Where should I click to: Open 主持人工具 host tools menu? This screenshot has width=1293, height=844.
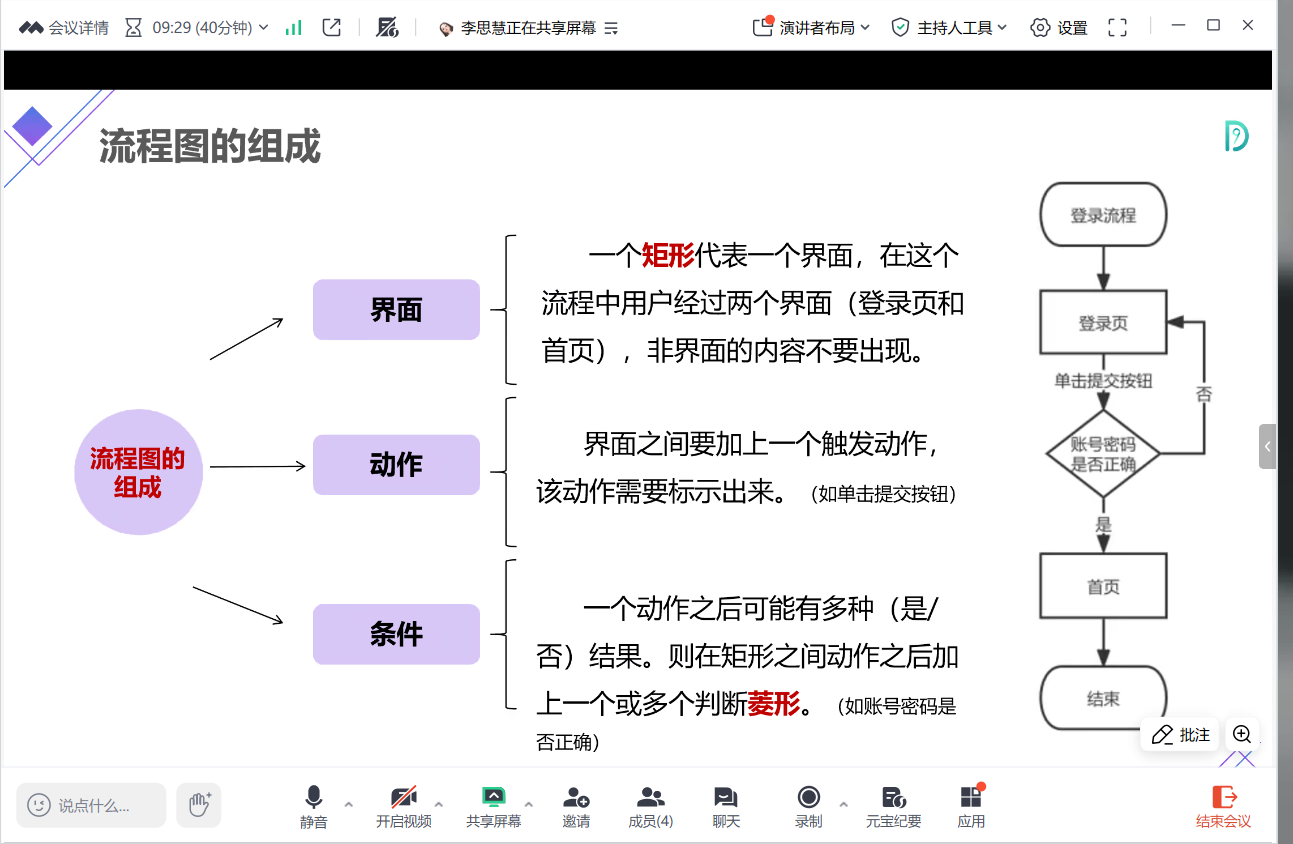tap(950, 28)
